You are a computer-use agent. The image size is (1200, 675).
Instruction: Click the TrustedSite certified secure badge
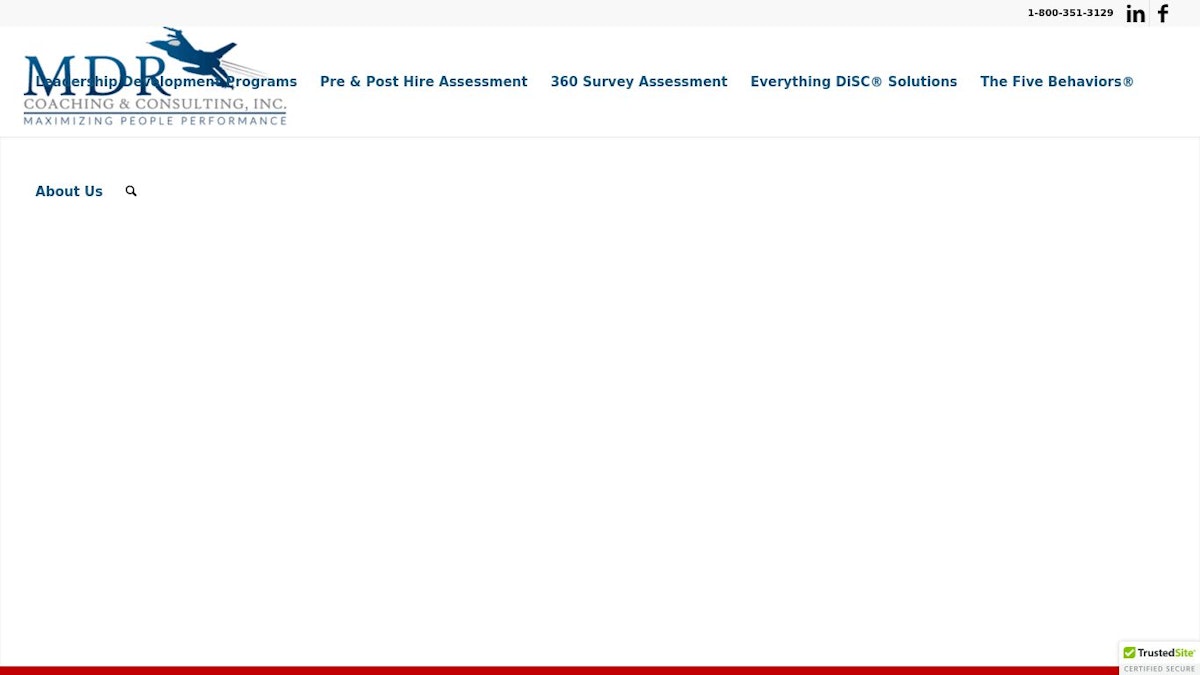coord(1159,658)
